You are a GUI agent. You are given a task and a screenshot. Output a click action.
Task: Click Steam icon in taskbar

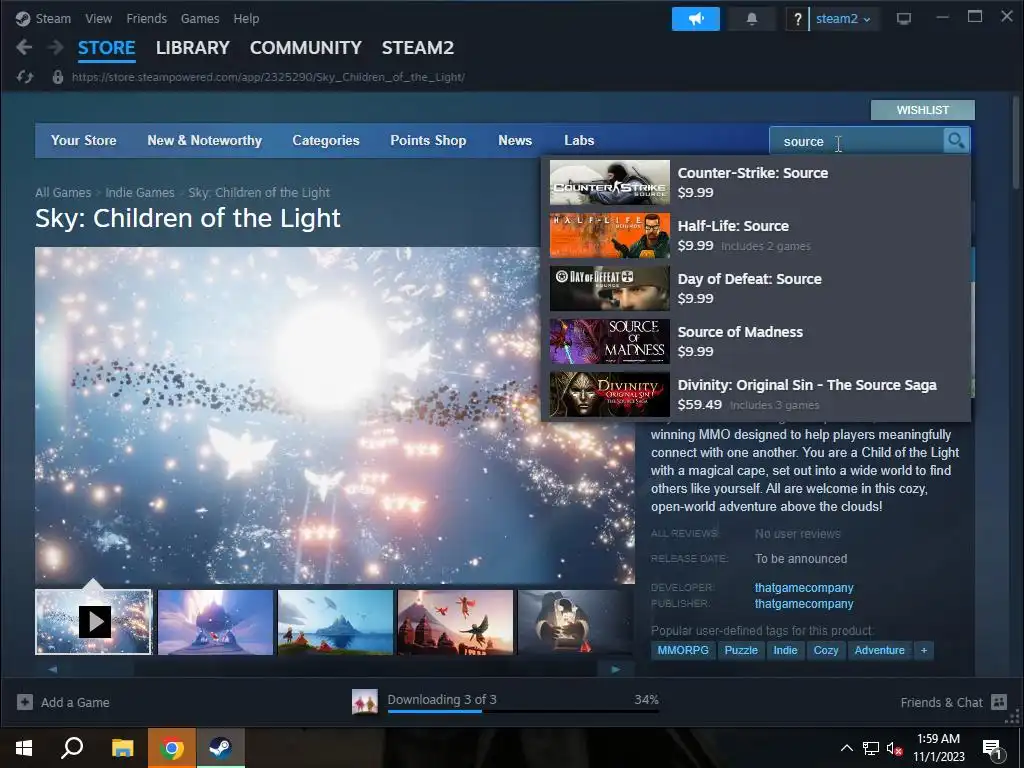coord(221,748)
